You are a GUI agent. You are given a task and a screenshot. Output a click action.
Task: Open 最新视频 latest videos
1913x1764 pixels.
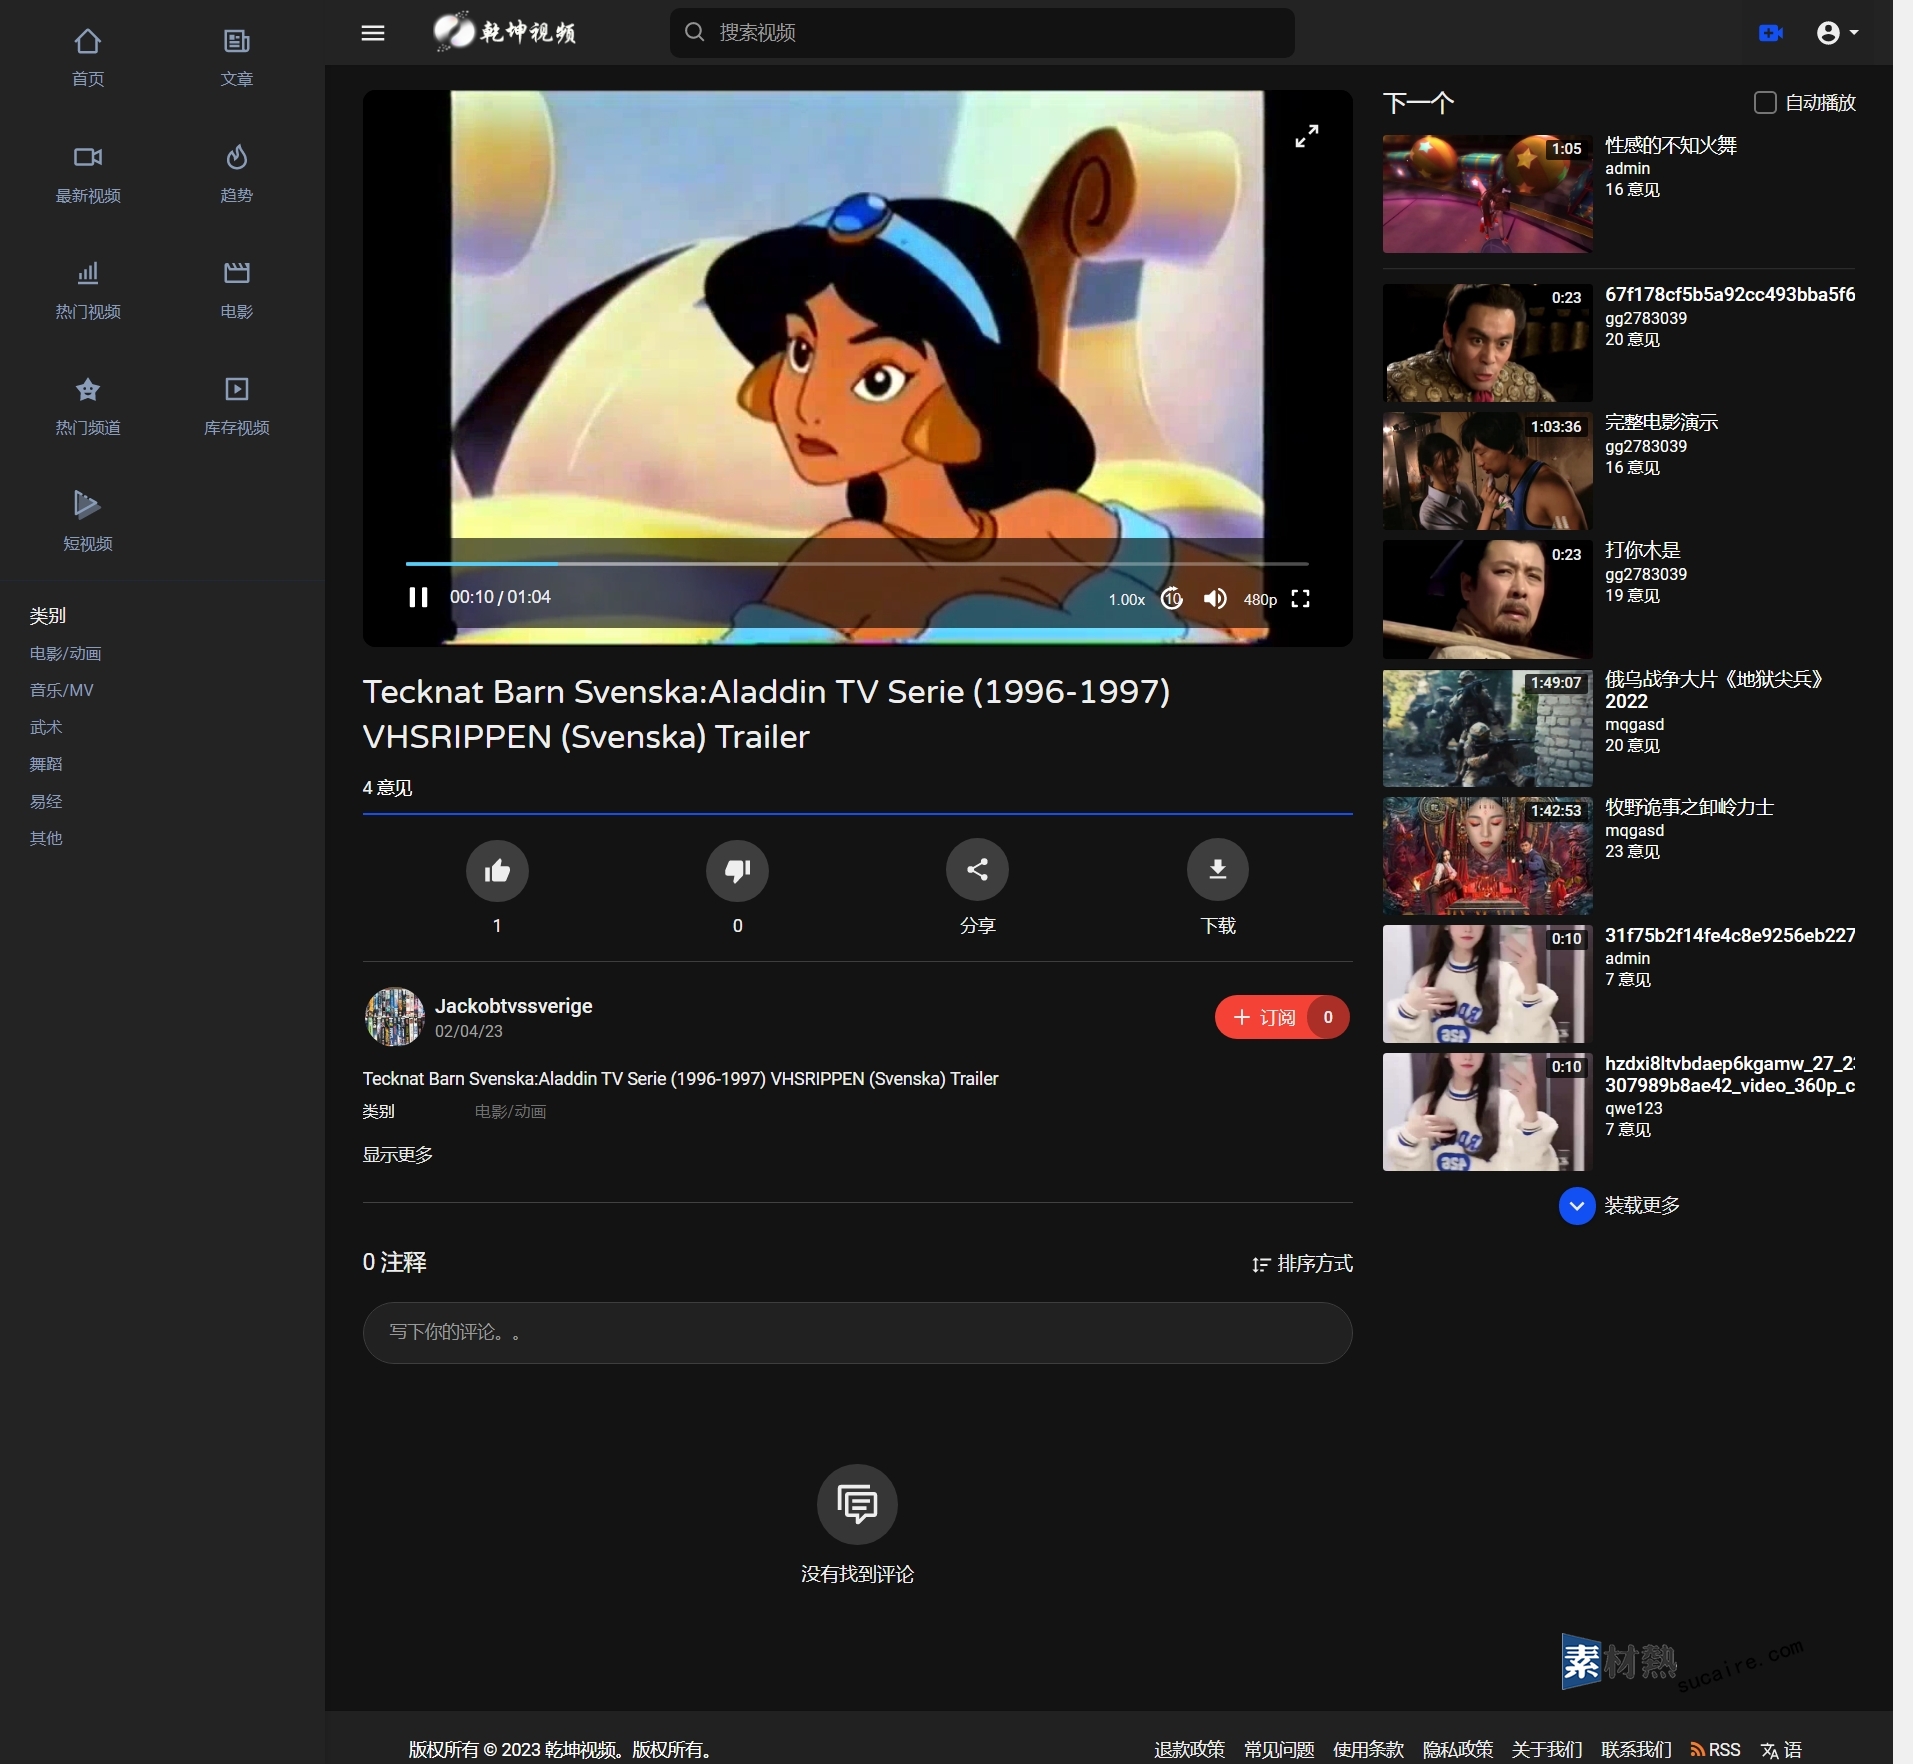coord(88,174)
